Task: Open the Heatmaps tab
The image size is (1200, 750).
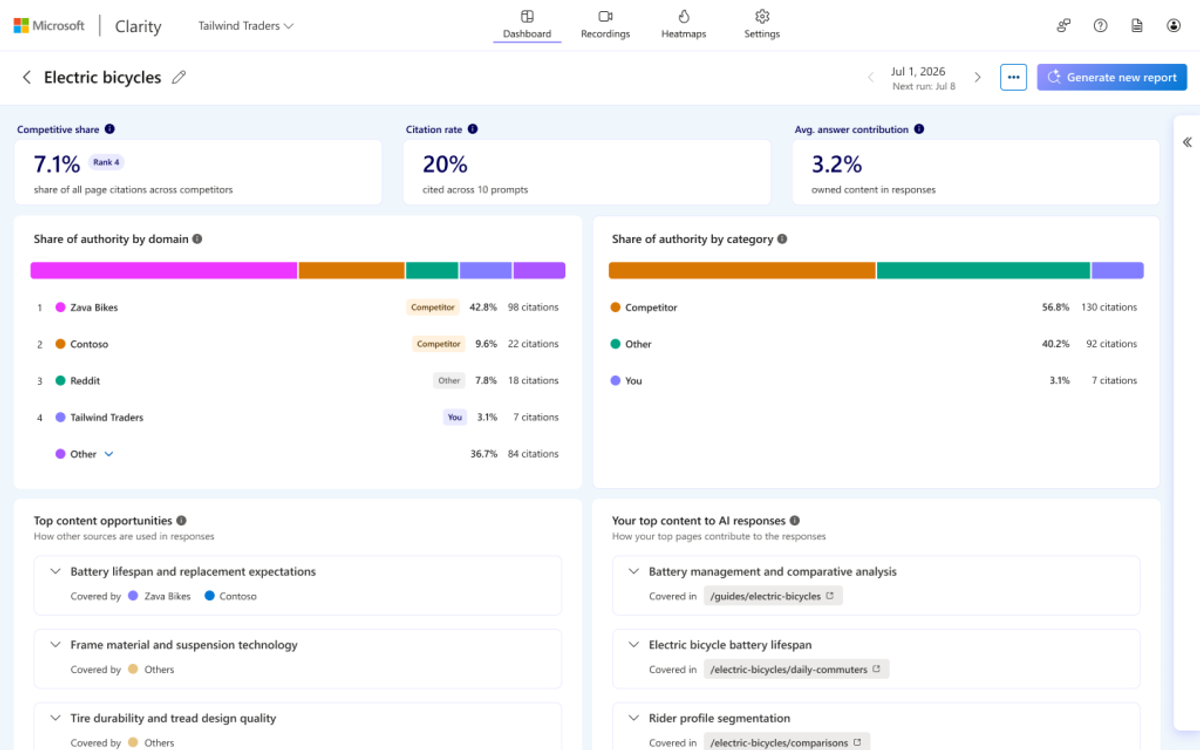Action: click(684, 25)
